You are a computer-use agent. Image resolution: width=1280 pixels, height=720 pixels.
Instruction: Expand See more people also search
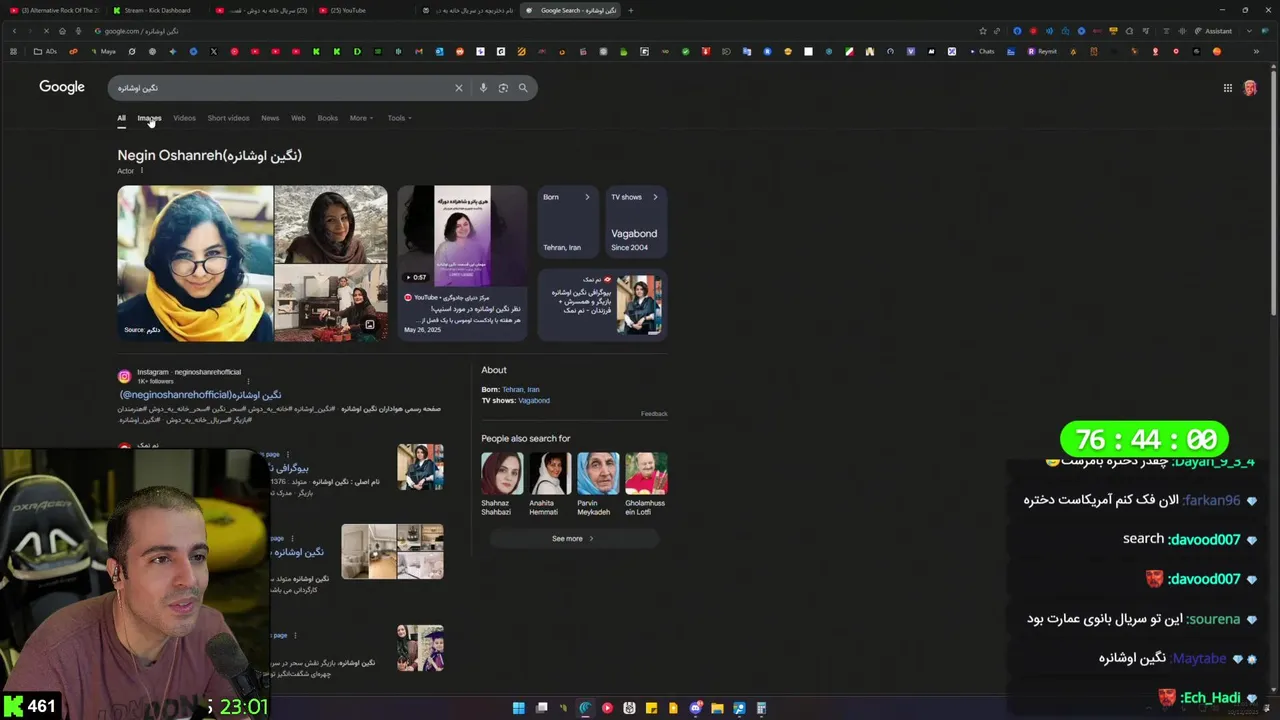click(574, 538)
